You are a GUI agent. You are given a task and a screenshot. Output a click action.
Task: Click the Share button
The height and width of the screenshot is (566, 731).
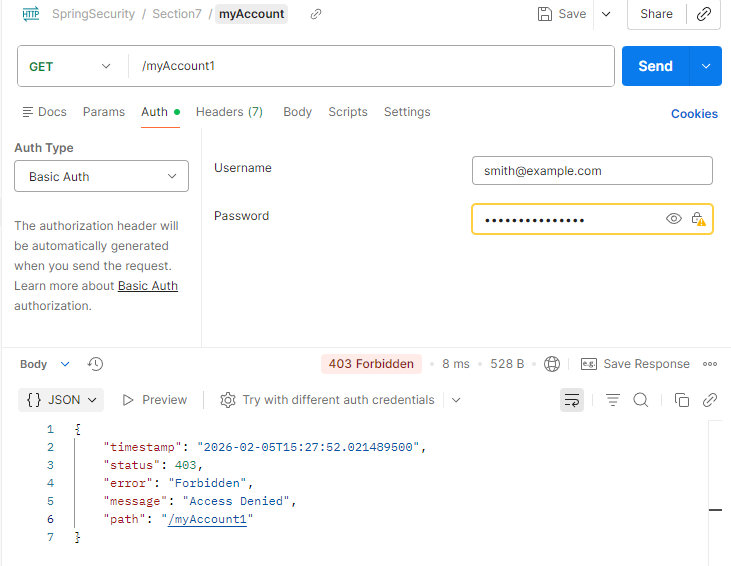click(656, 14)
